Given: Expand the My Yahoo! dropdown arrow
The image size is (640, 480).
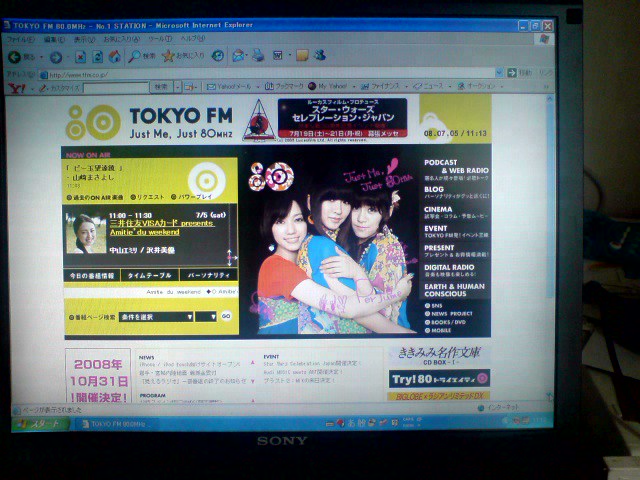Looking at the screenshot, I should click(x=353, y=86).
